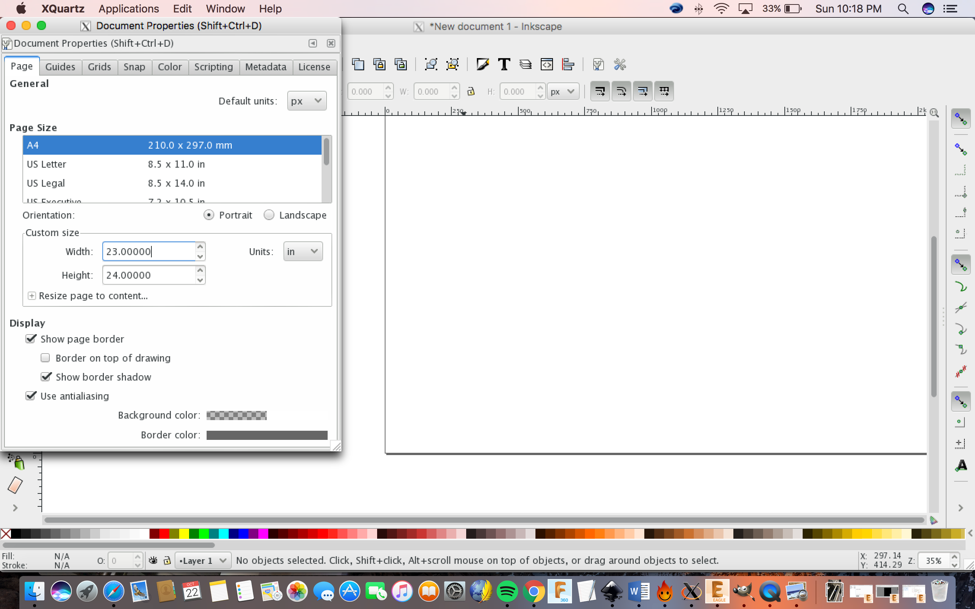Toggle the snap to path intersections icon
Viewport: 975px width, 609px height.
961,308
